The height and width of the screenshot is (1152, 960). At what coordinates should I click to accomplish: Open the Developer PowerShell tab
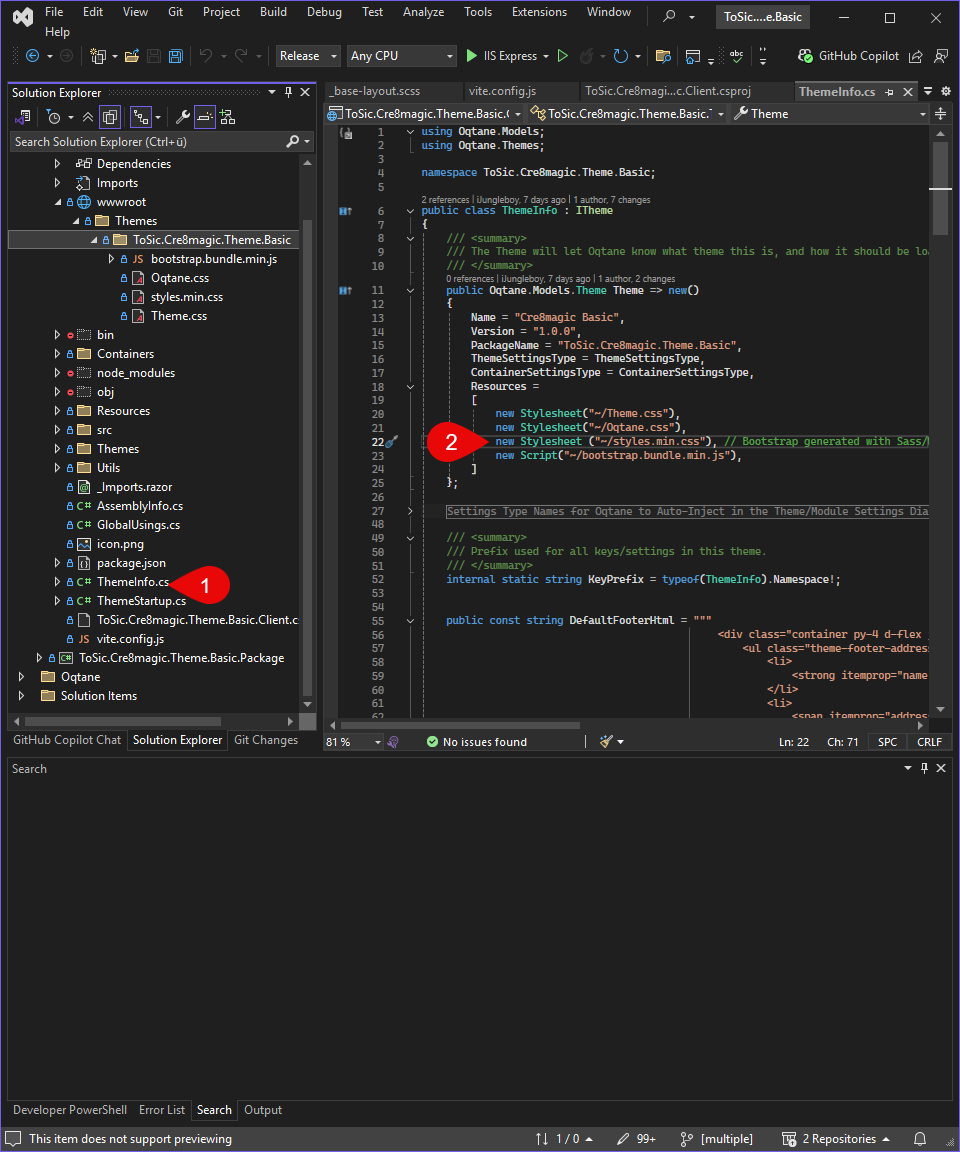pos(70,1109)
